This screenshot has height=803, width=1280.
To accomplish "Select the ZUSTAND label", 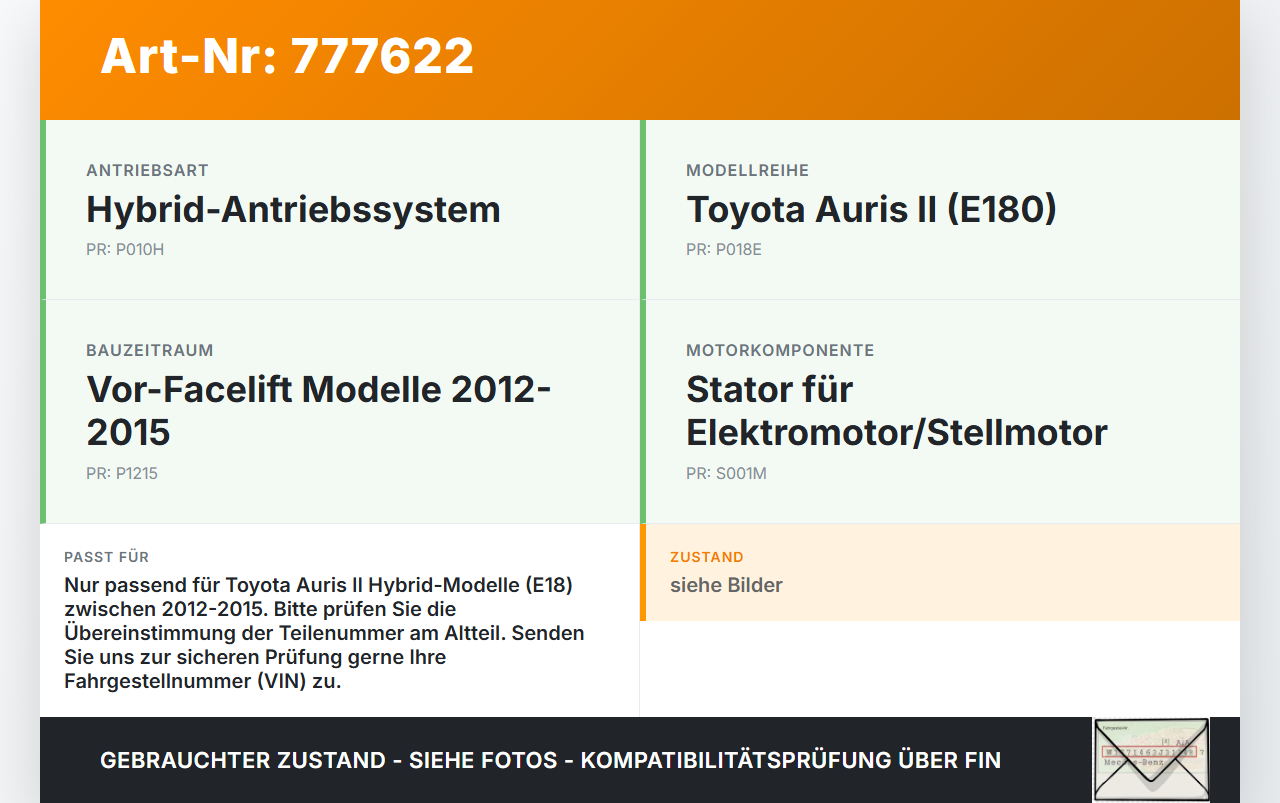I will point(707,557).
